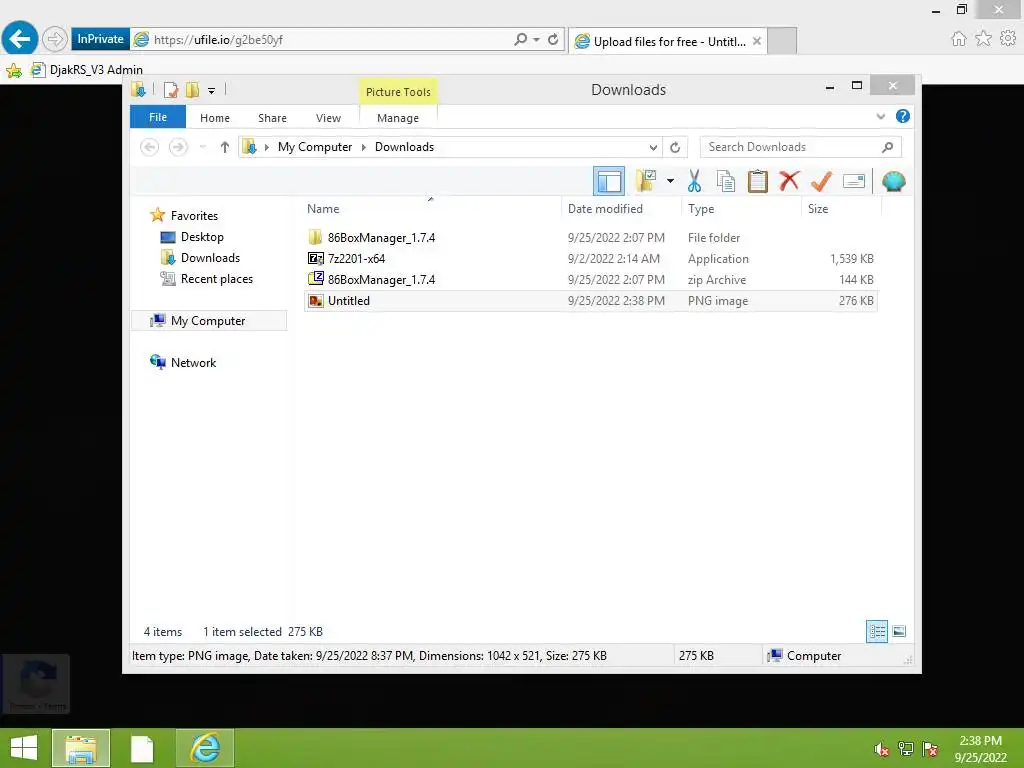Click New folder icon in quick access toolbar
This screenshot has width=1024, height=768.
[192, 89]
